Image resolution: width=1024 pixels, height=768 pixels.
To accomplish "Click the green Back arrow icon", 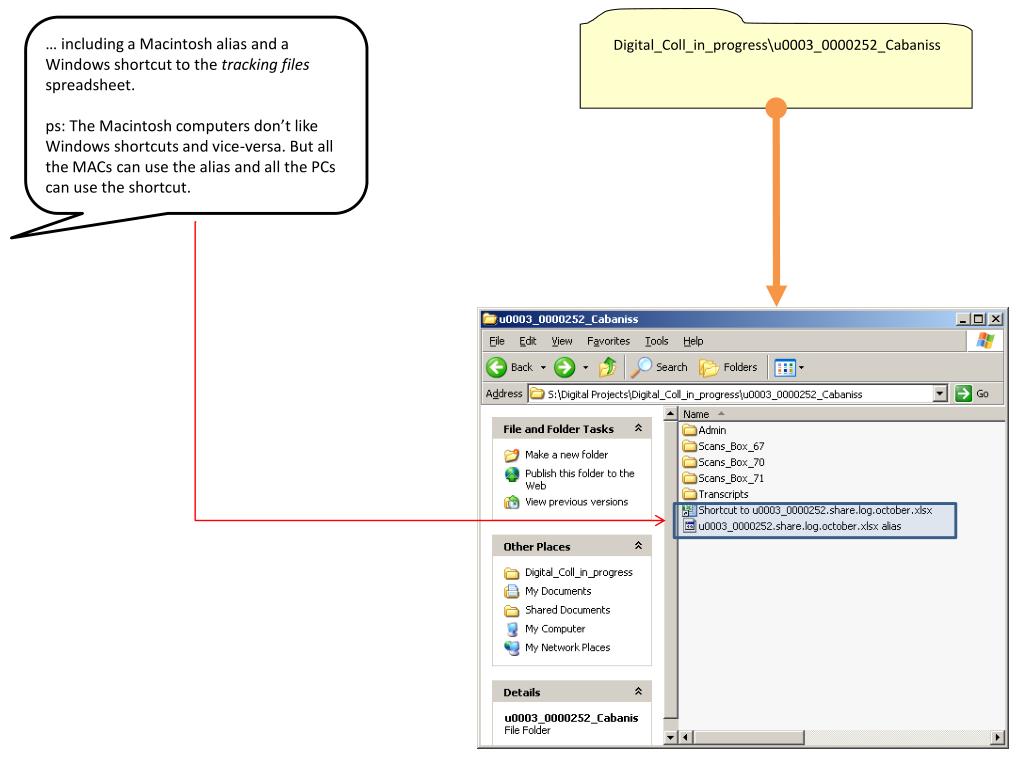I will pyautogui.click(x=496, y=368).
